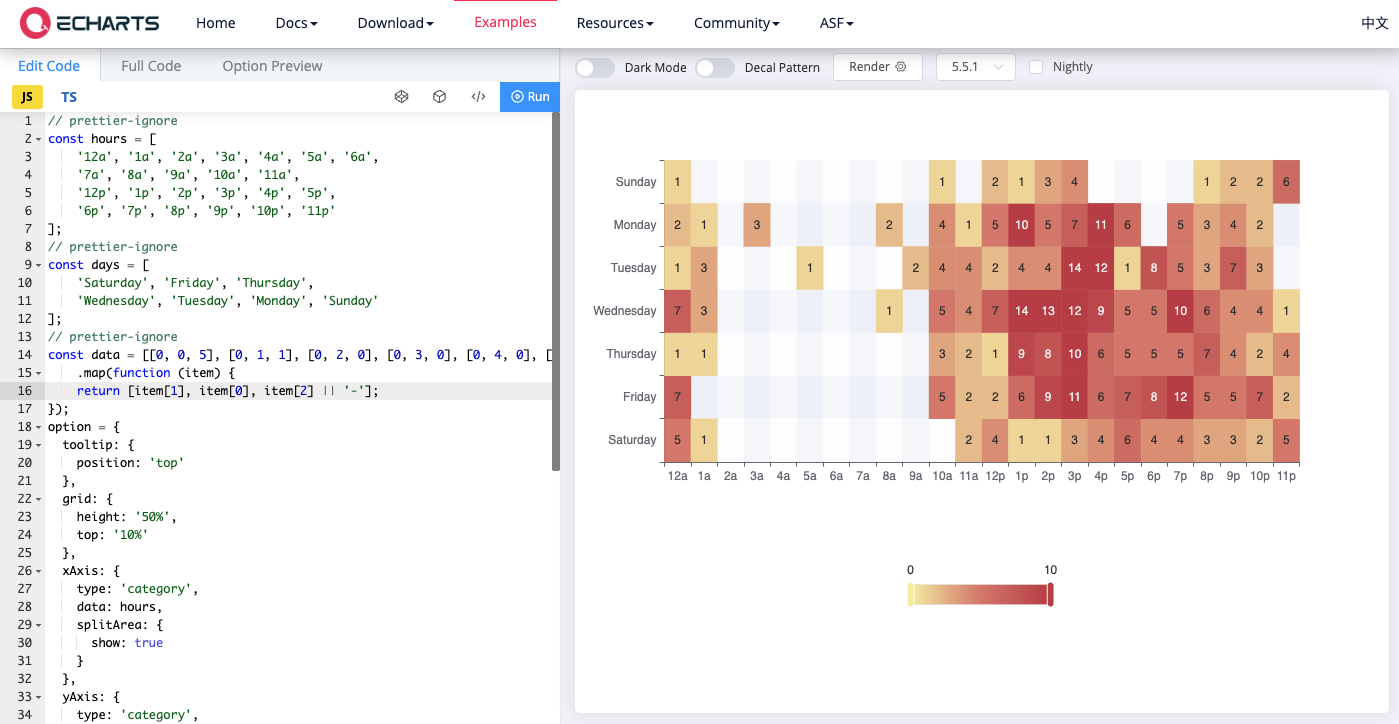Open the 5.5.1 version dropdown
This screenshot has width=1399, height=724.
[975, 67]
